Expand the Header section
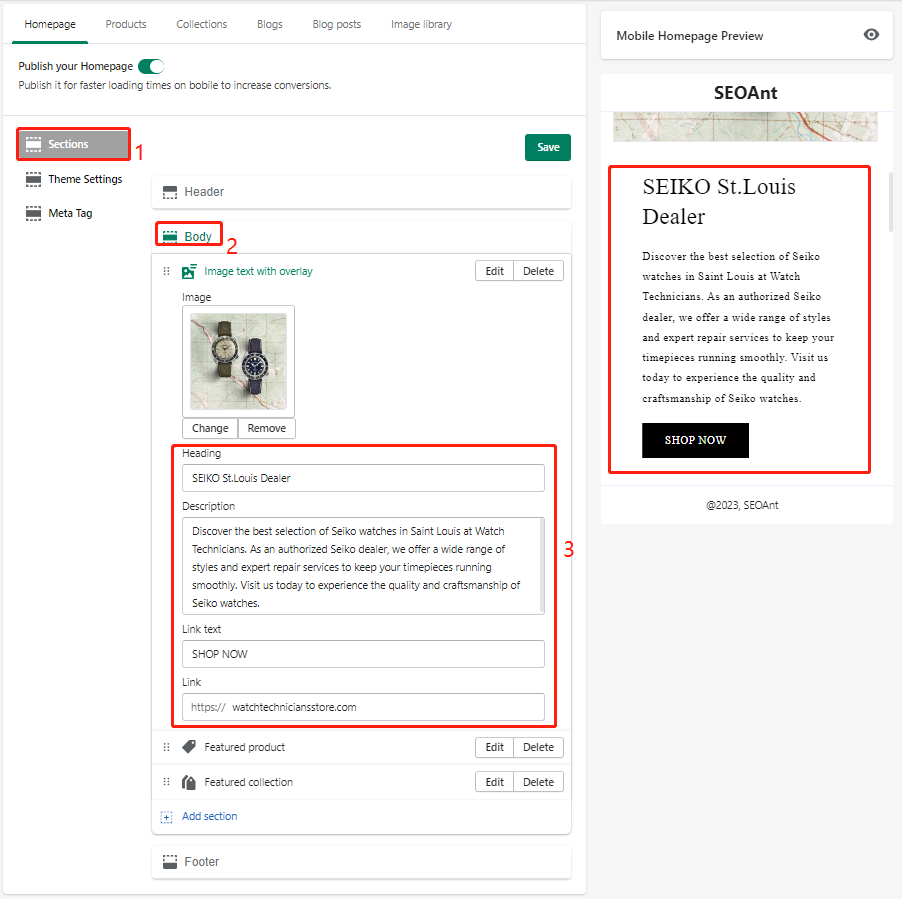 coord(361,192)
